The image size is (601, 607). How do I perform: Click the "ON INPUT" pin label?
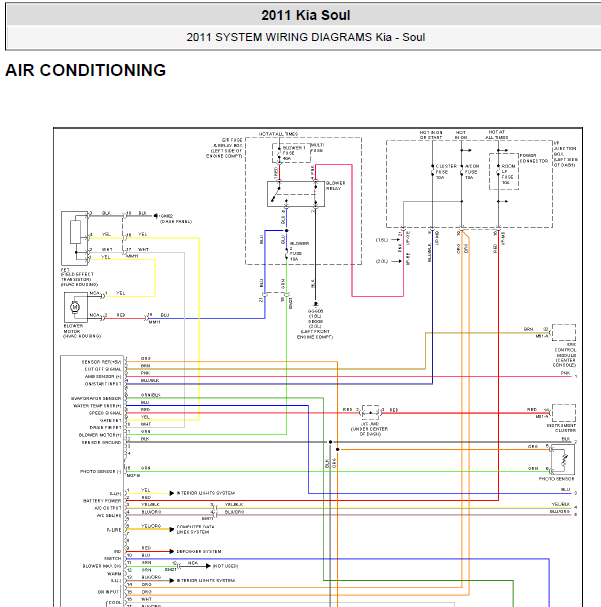108,592
